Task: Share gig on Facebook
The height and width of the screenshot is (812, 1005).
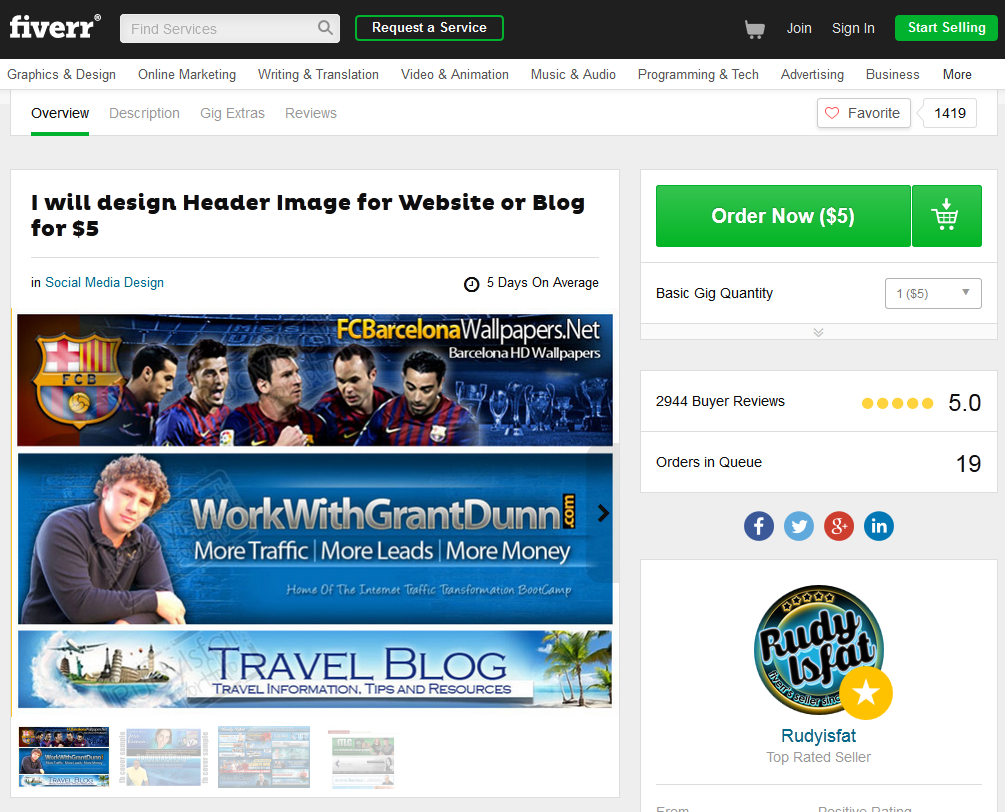Action: tap(759, 526)
